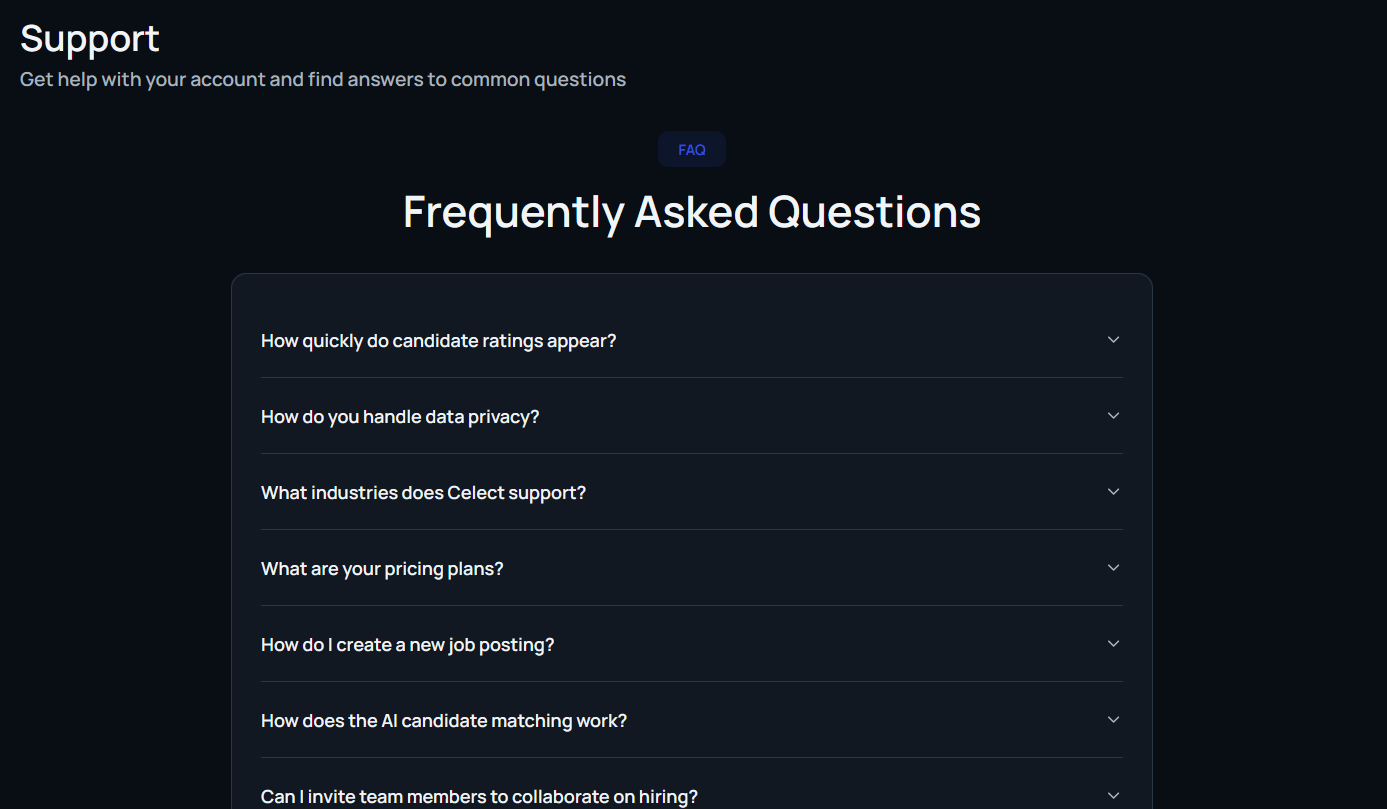Click the arrow icon for AI candidate matching
The image size is (1387, 809).
(x=1113, y=720)
